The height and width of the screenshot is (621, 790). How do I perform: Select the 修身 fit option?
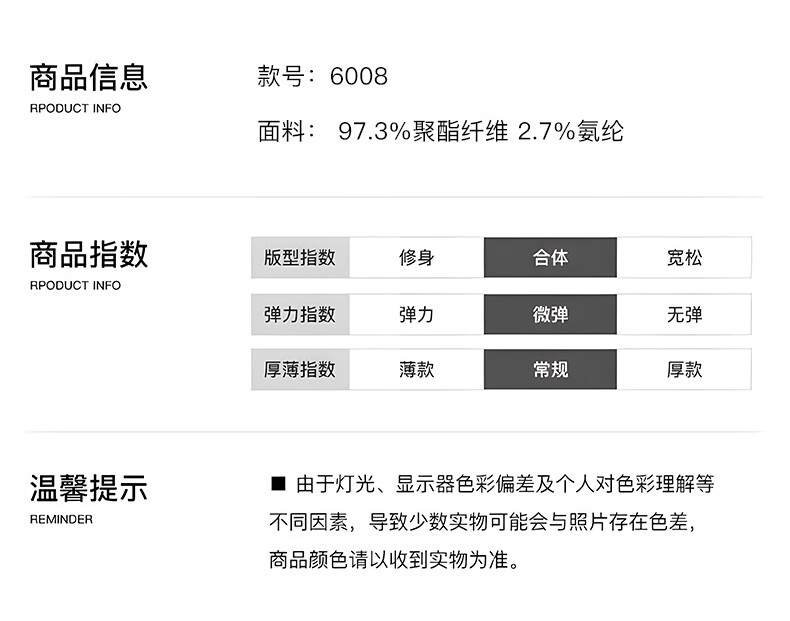point(416,258)
